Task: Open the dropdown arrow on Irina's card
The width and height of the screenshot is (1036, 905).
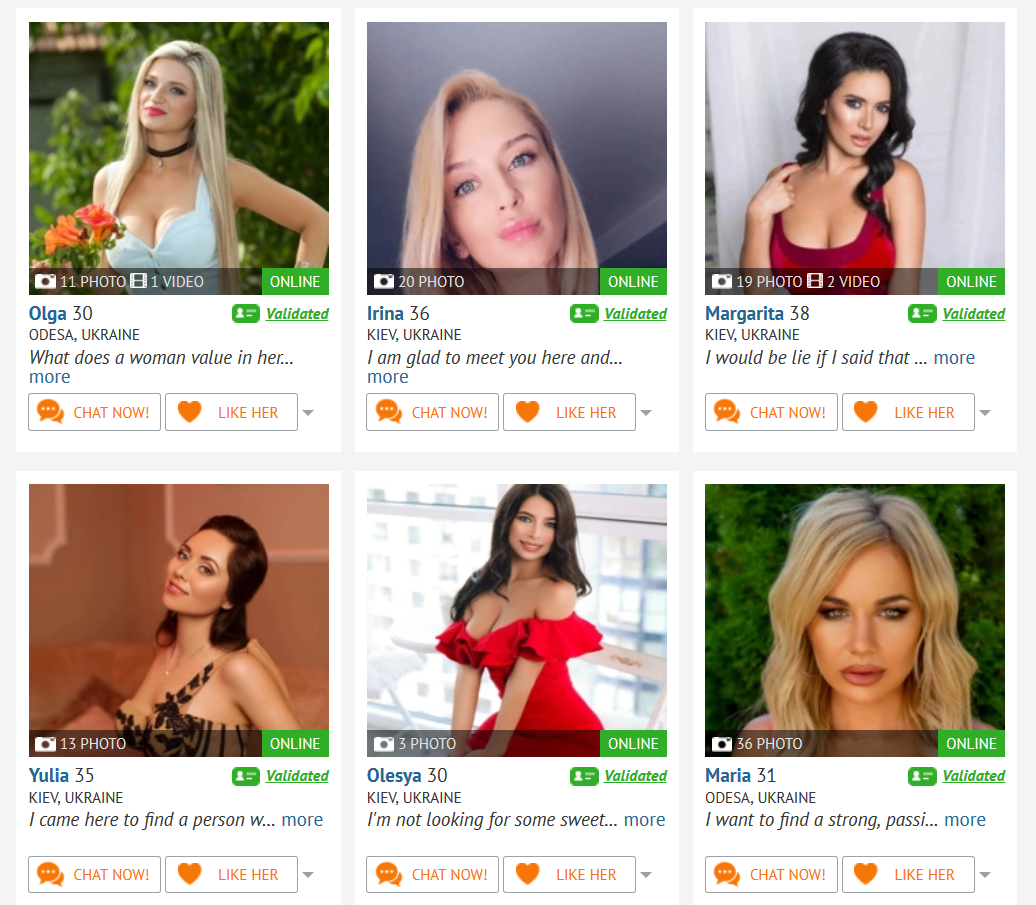Action: (646, 413)
